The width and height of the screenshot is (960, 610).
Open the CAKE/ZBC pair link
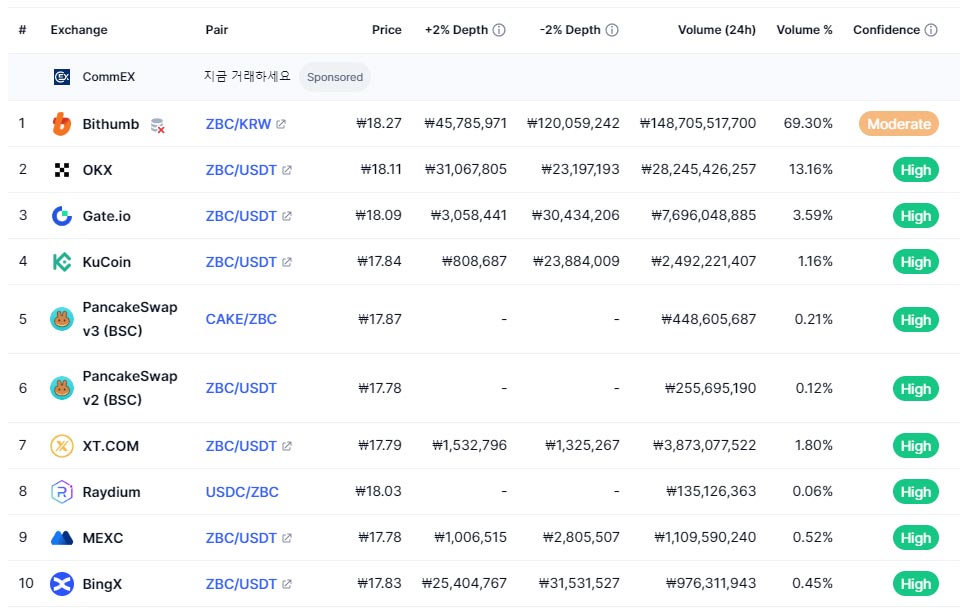tap(241, 319)
